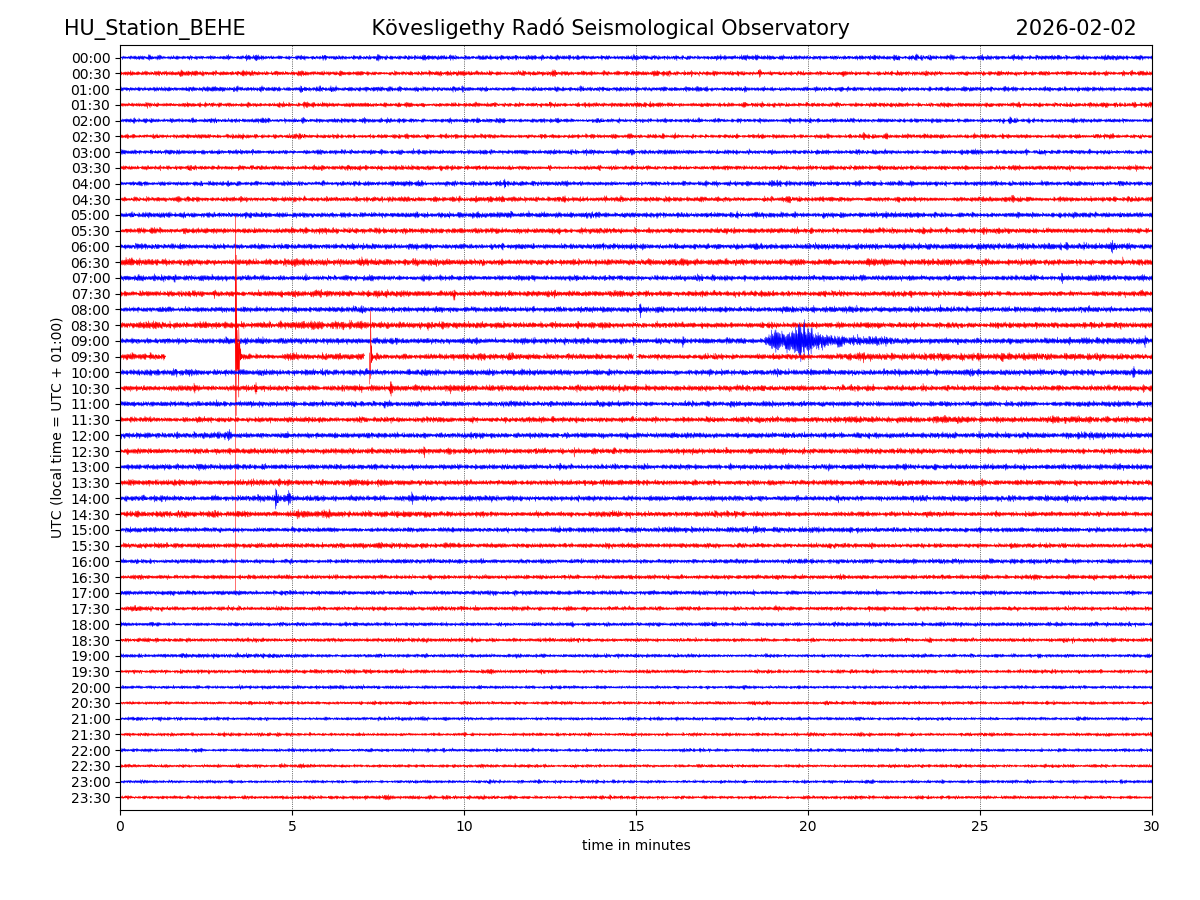Click the white data gap in 09:30 trace
The height and width of the screenshot is (900, 1200).
pos(199,356)
